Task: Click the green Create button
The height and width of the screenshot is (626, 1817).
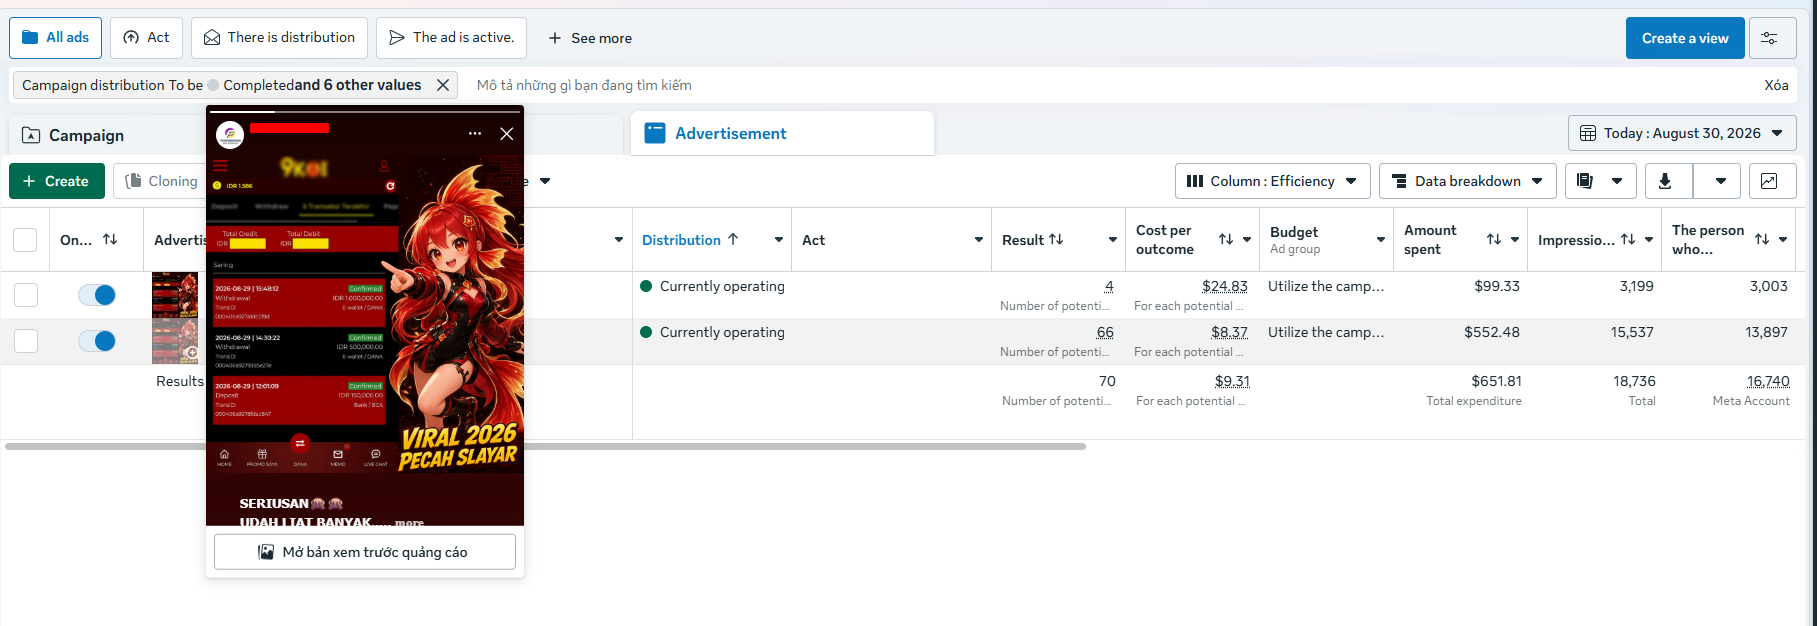Action: pos(57,181)
